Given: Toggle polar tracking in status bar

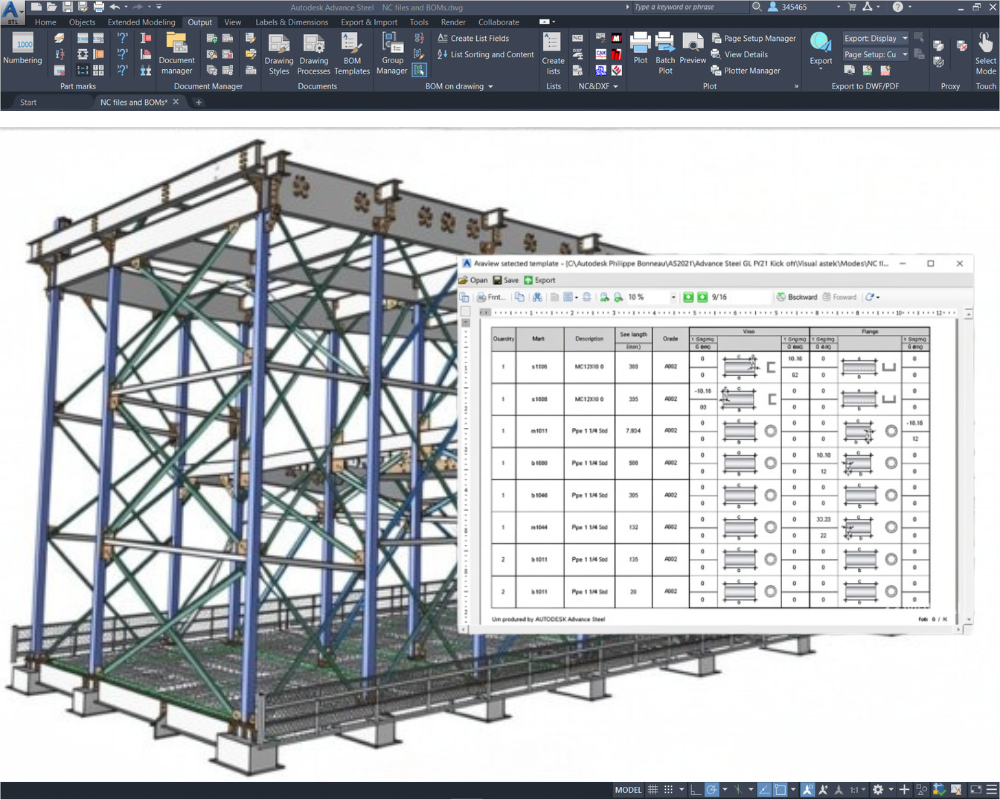Looking at the screenshot, I should (712, 790).
